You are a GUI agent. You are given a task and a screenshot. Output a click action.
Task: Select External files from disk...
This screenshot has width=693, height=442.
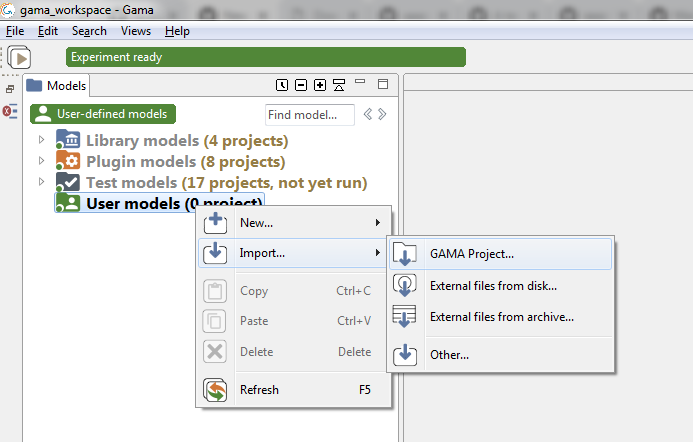pos(501,286)
